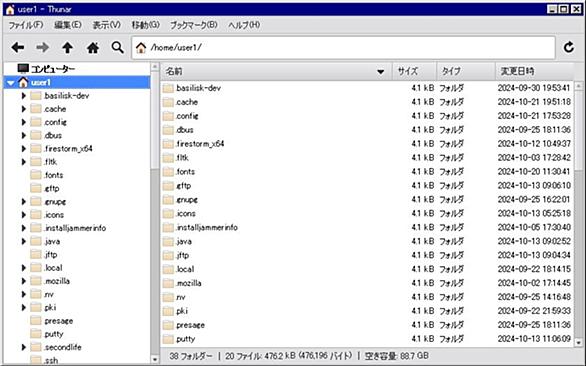Expand .gnupg in the side tree
Screen dimensions: 586x366
click(24, 202)
